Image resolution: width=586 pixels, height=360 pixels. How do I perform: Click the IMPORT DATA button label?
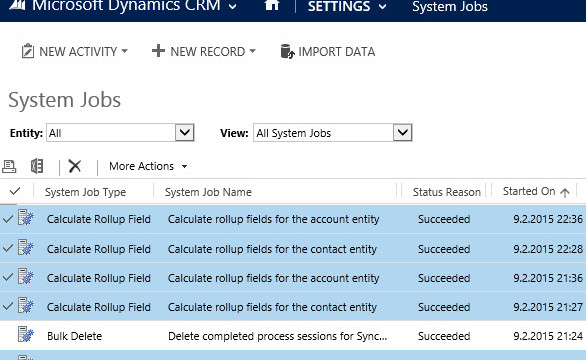336,52
